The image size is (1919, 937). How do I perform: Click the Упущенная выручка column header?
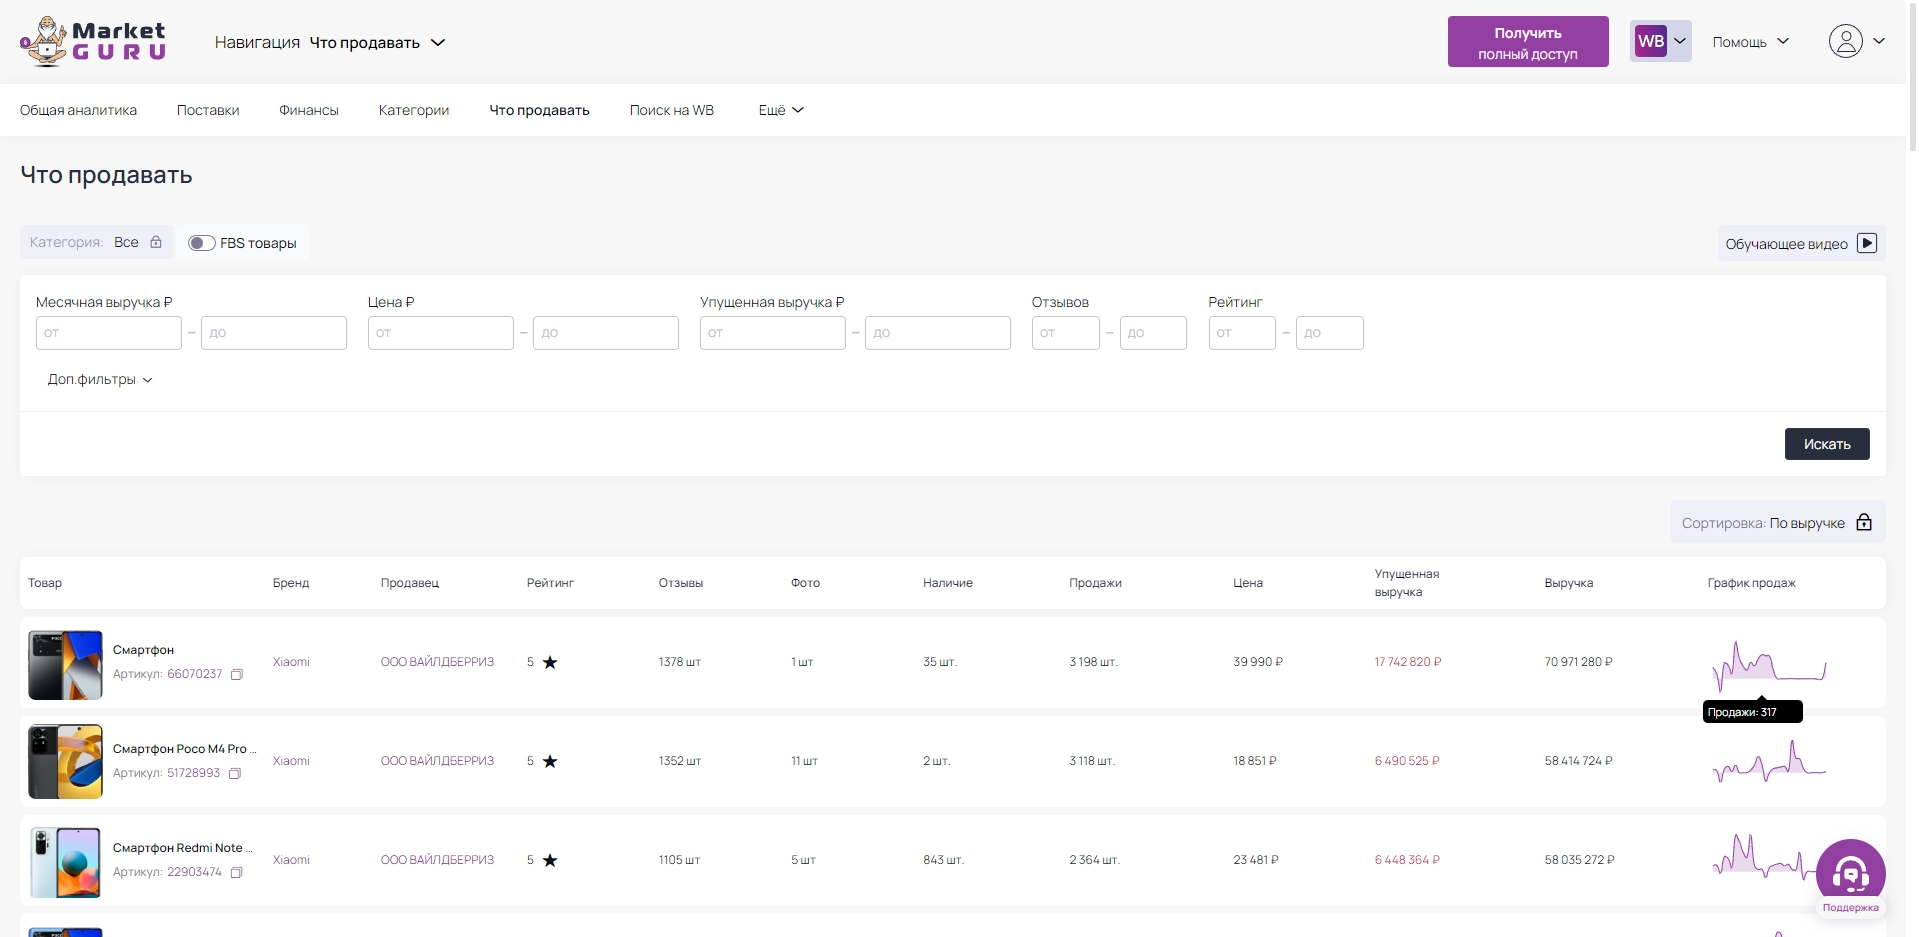[x=1407, y=583]
